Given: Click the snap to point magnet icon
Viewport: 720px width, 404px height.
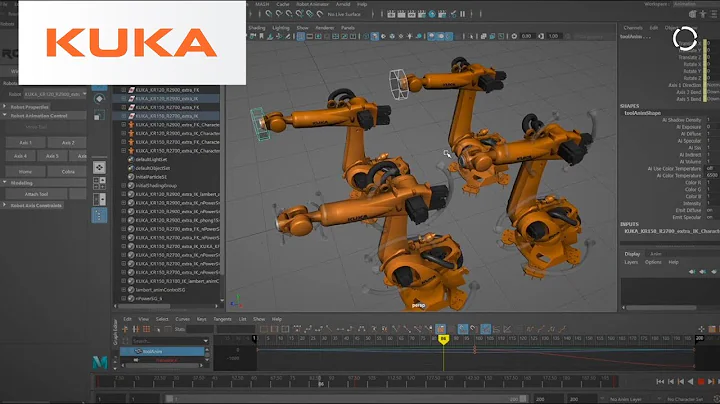Looking at the screenshot, I should pyautogui.click(x=289, y=14).
